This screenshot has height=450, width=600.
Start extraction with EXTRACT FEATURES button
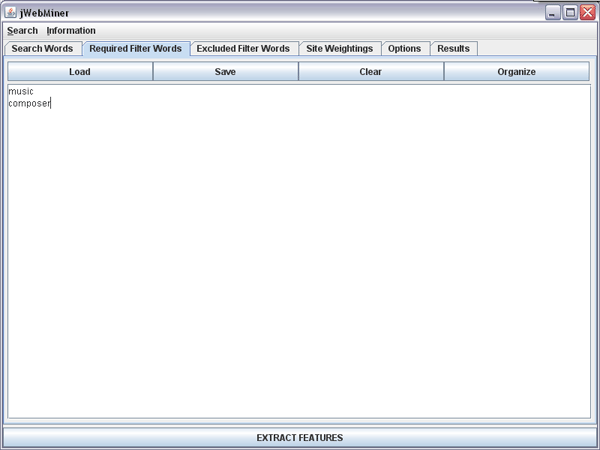pyautogui.click(x=299, y=438)
